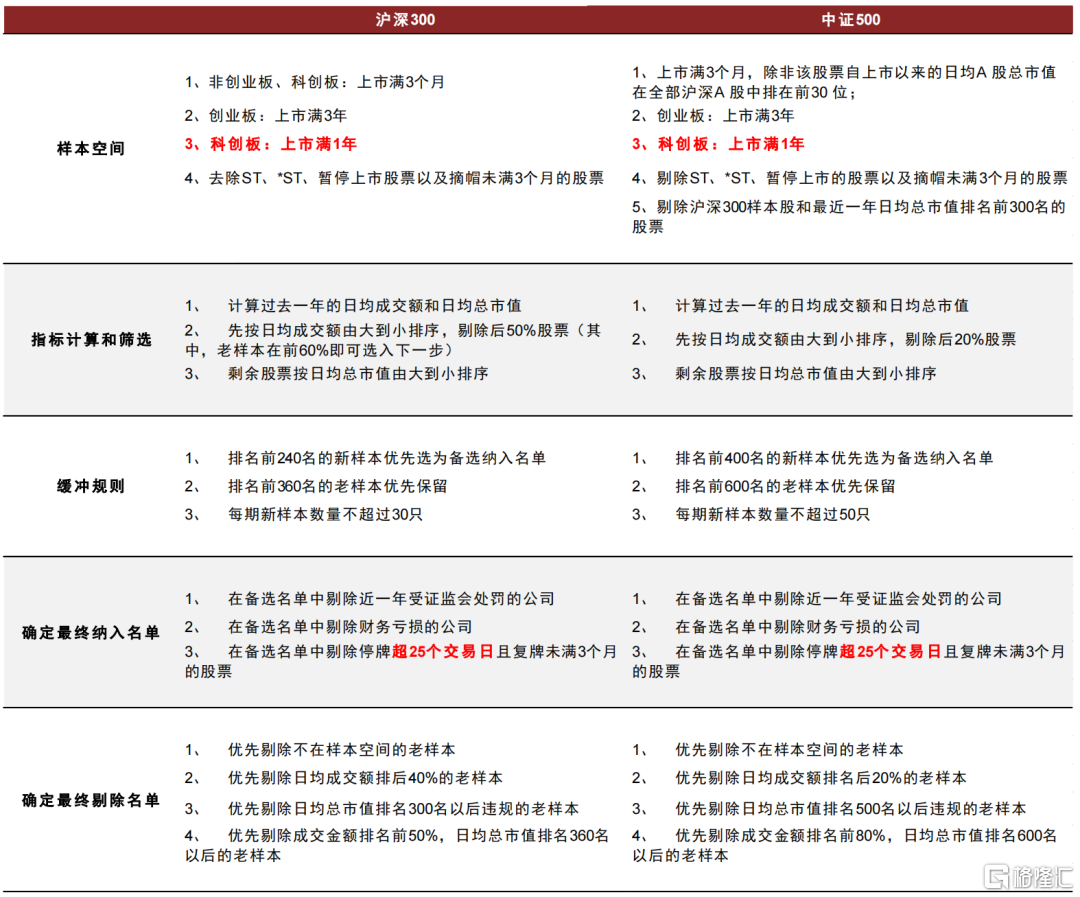Click 每期新样本数量不超过30只

tap(304, 514)
